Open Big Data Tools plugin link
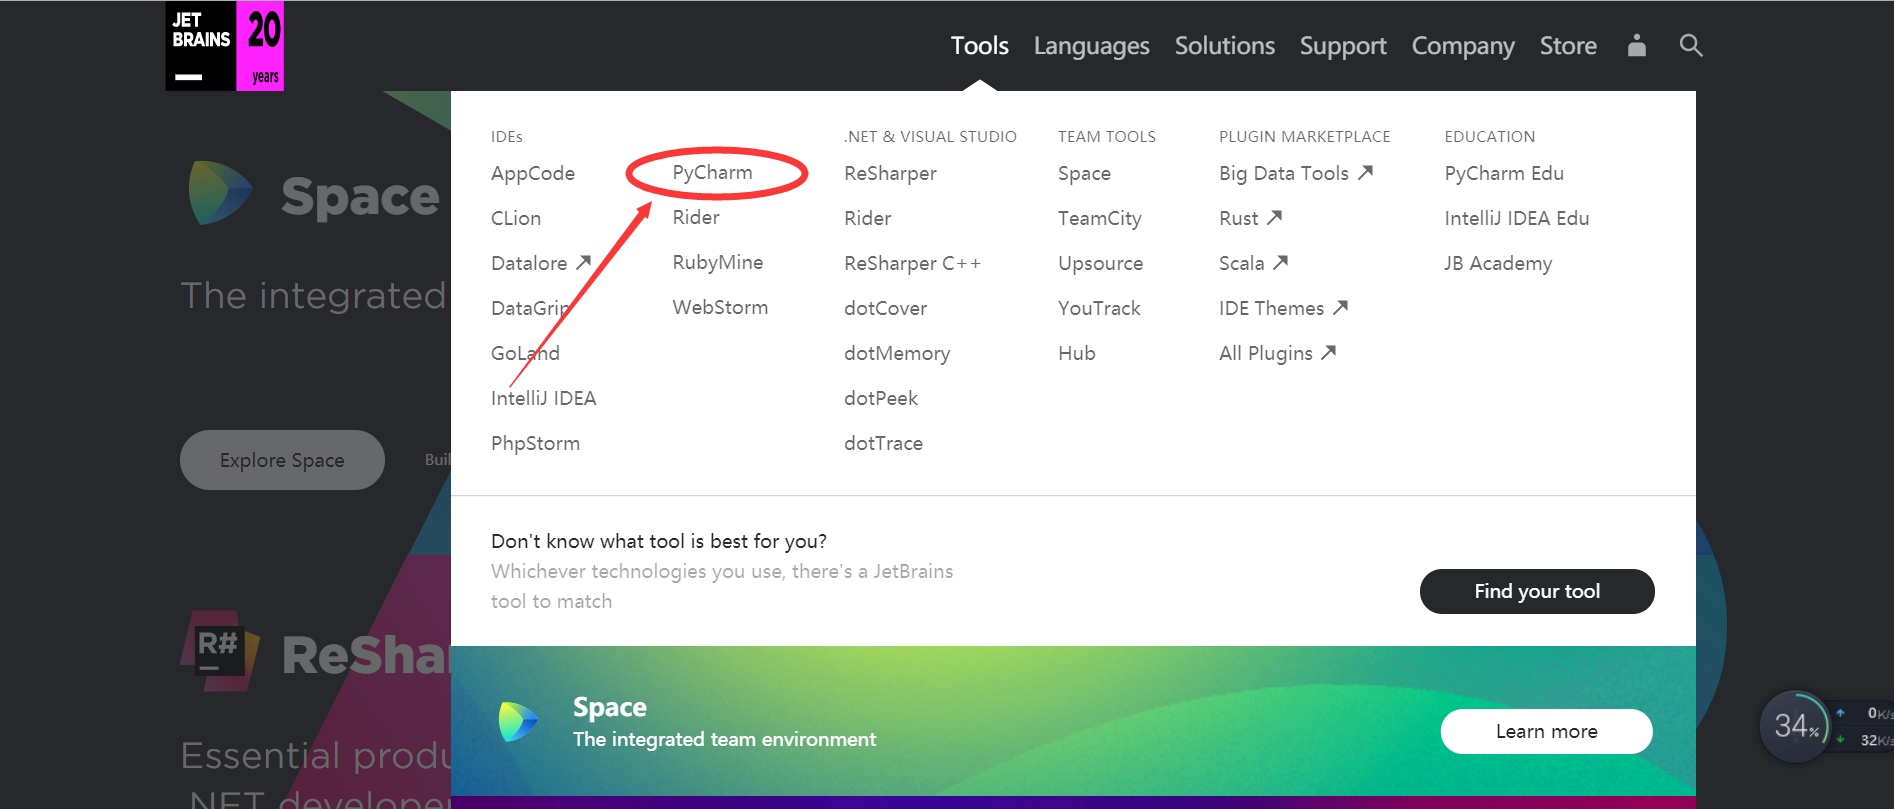This screenshot has width=1894, height=809. point(1296,173)
